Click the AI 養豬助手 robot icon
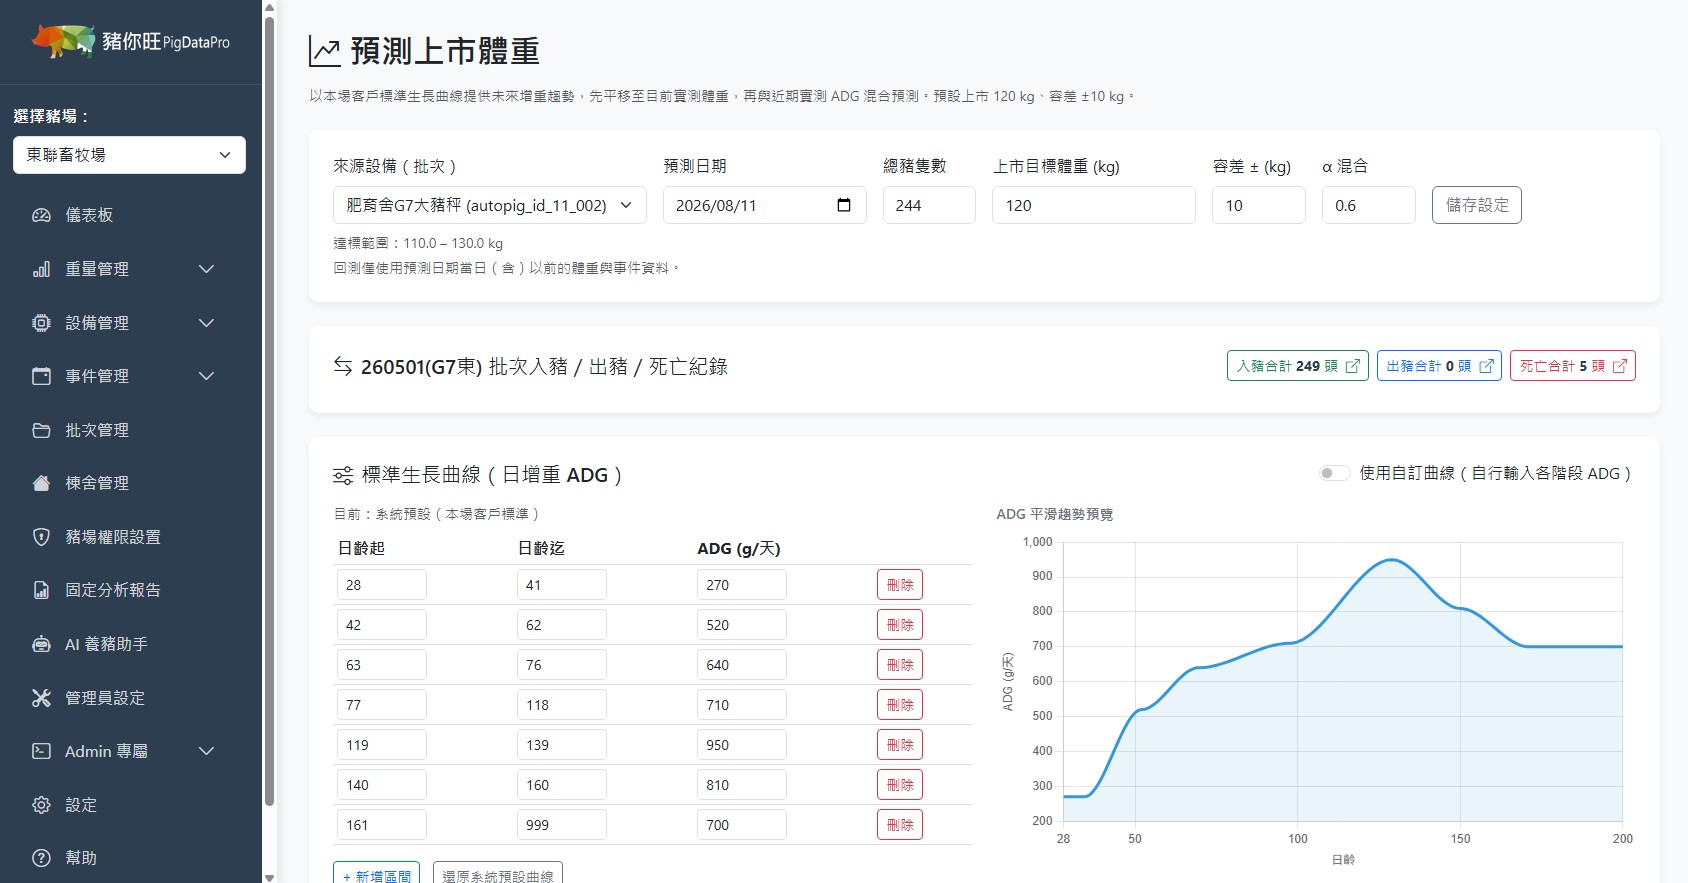 tap(41, 644)
